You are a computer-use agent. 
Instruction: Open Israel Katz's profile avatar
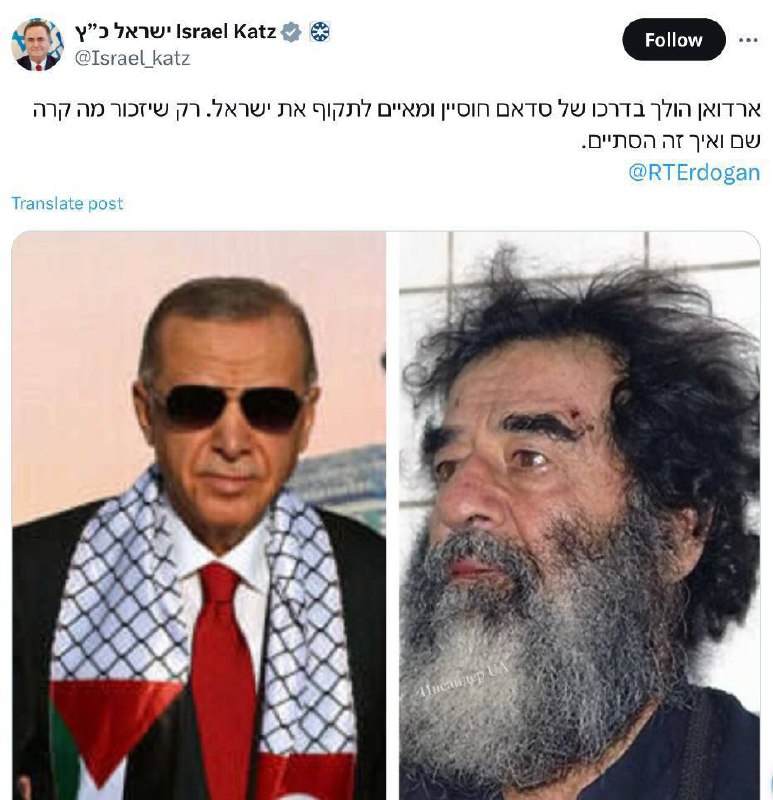pyautogui.click(x=37, y=44)
